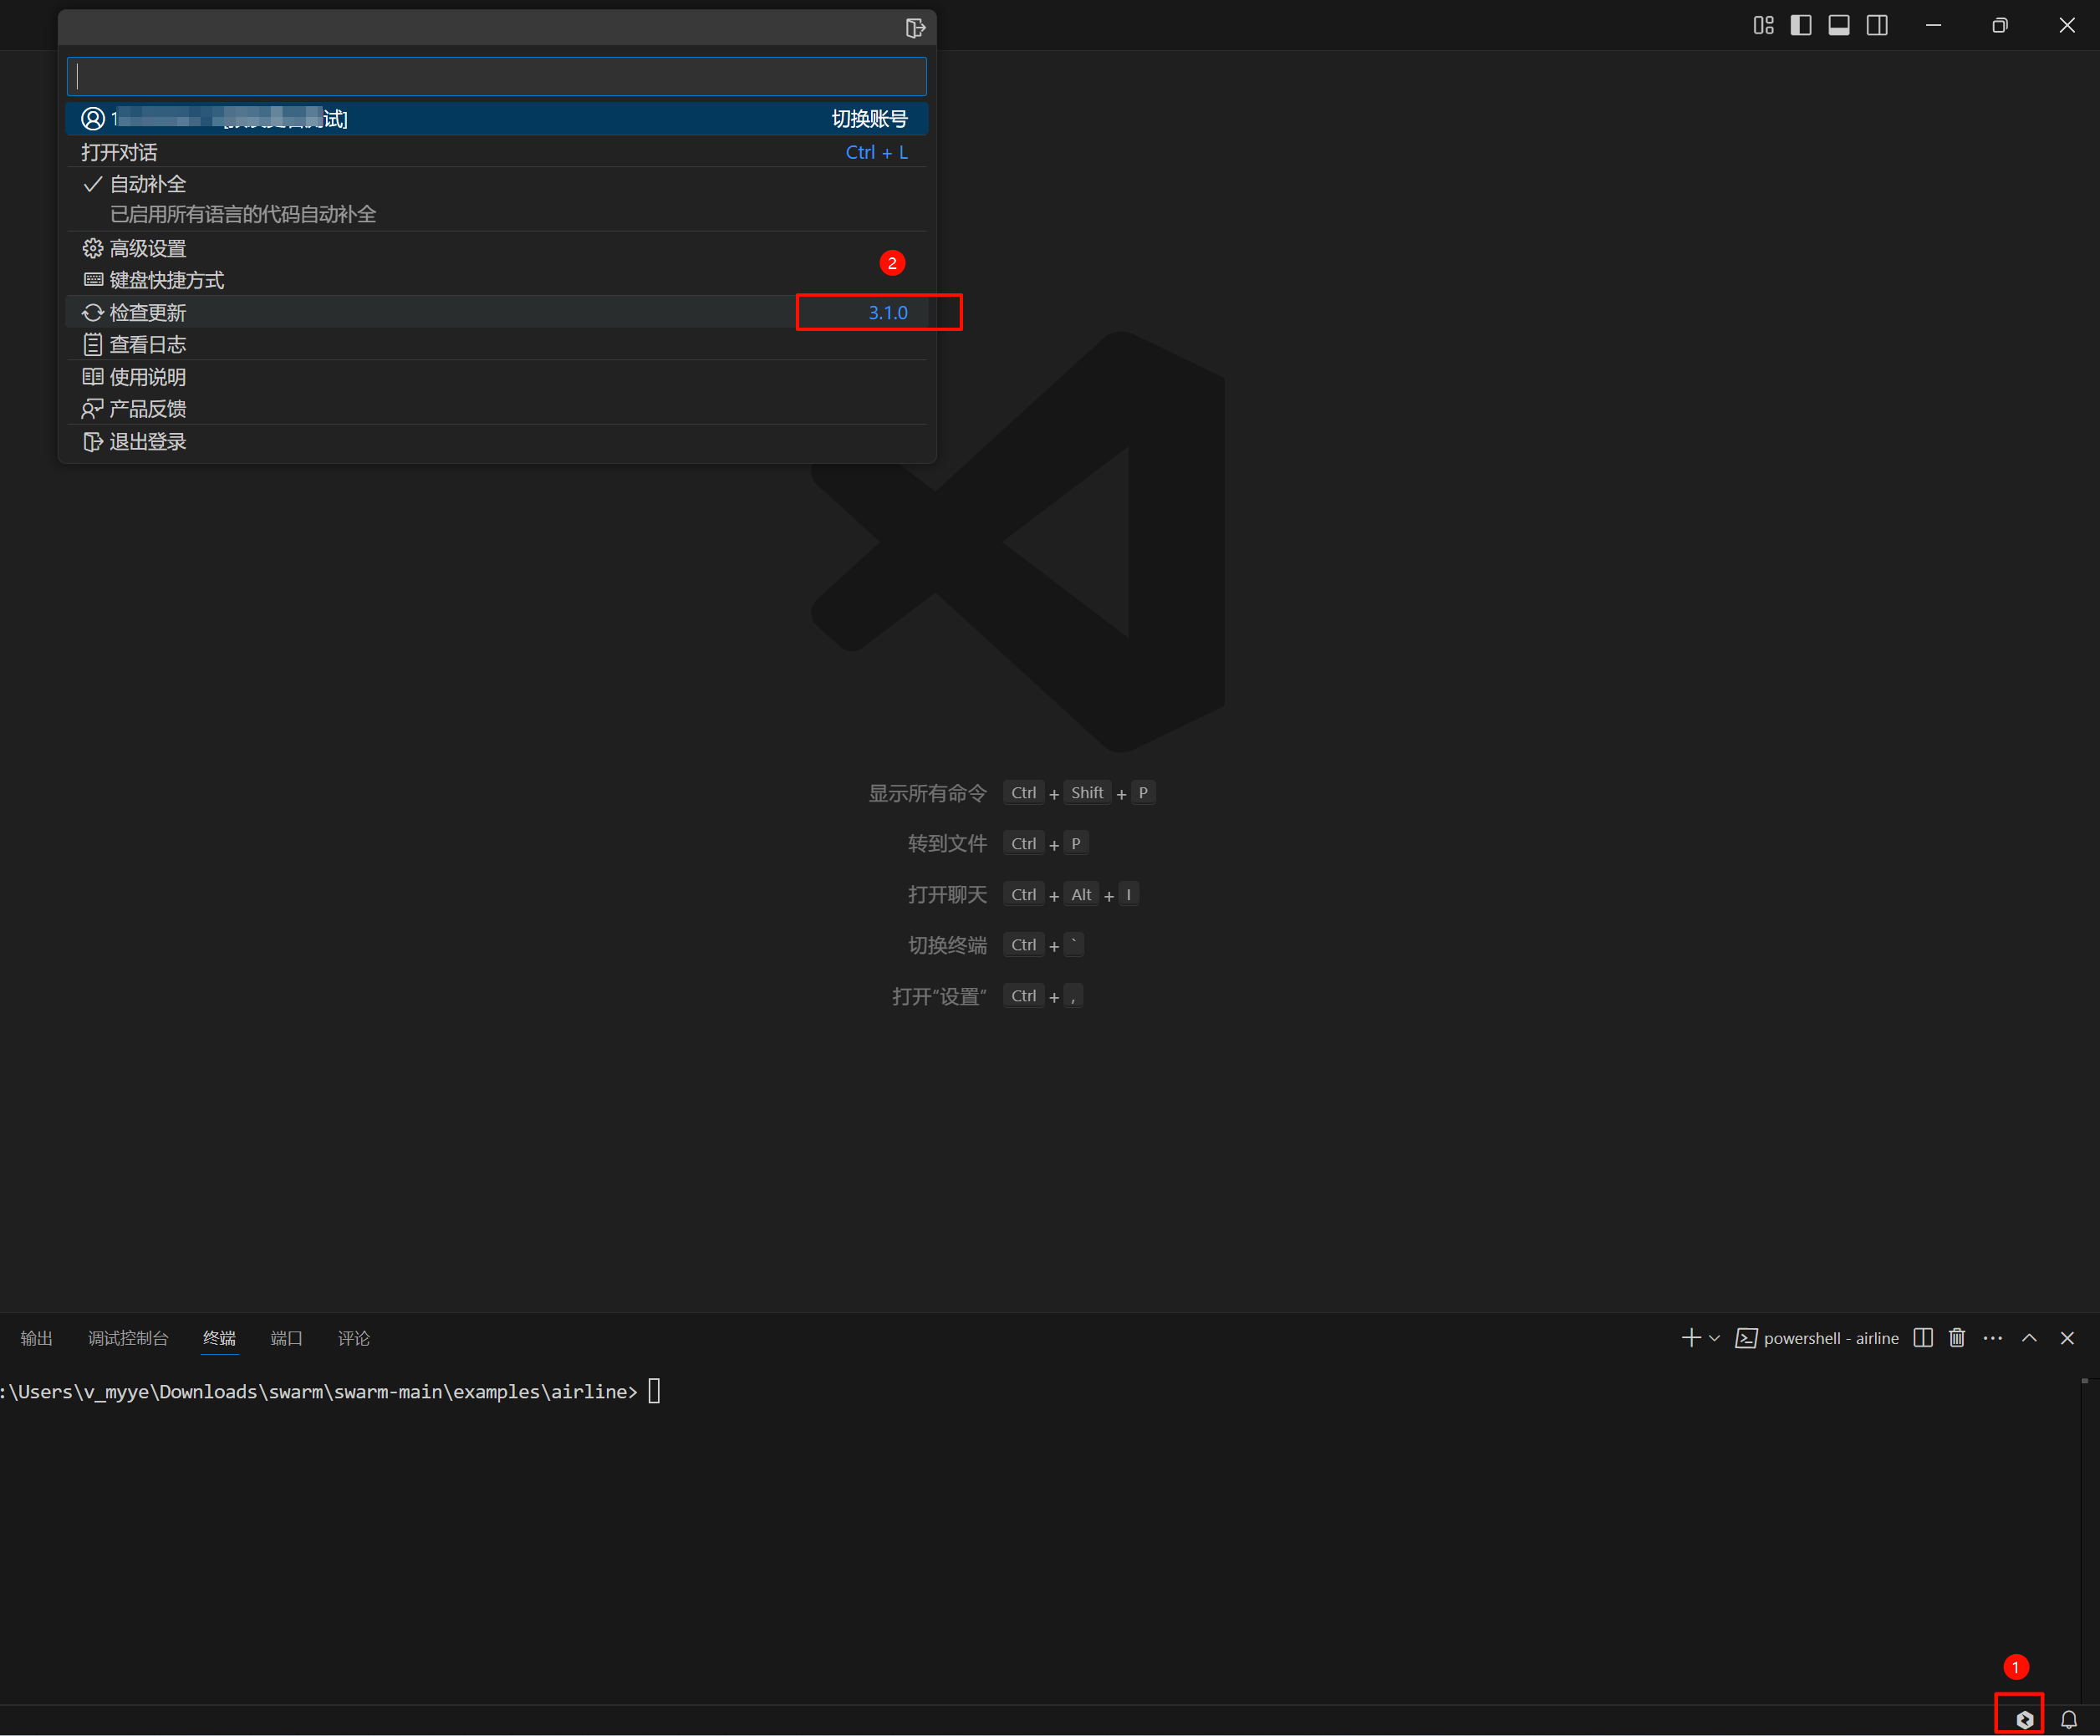Toggle the 自动补全 checked option
Viewport: 2100px width, 1736px height.
coord(147,185)
